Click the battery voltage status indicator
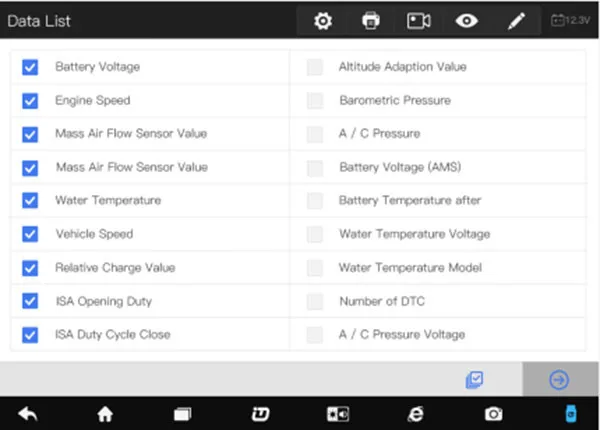This screenshot has height=430, width=600. 570,20
